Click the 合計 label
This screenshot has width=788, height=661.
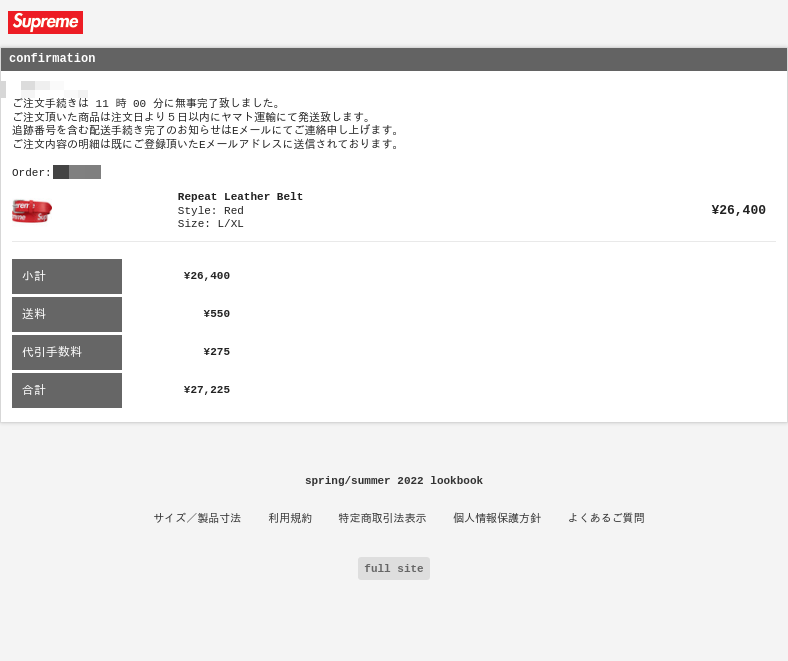[x=67, y=390]
